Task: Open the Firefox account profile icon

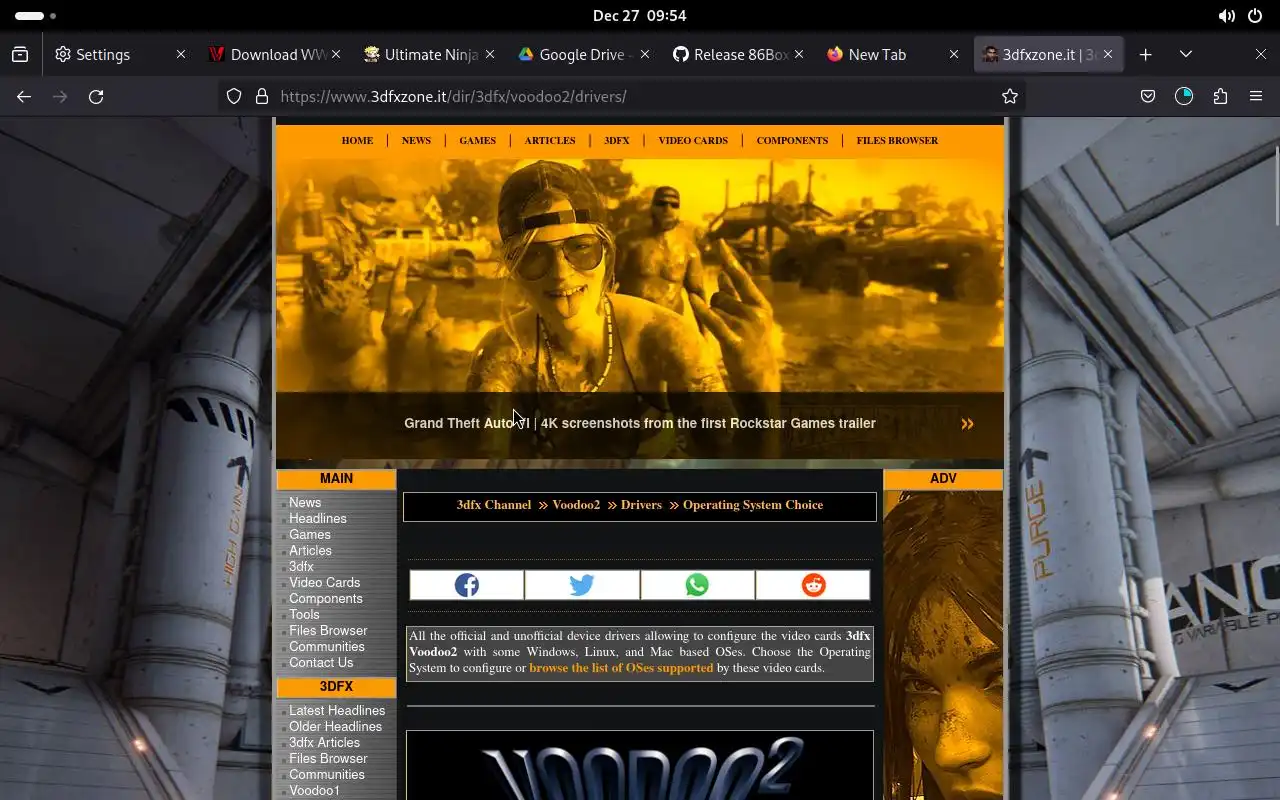Action: click(x=1184, y=96)
